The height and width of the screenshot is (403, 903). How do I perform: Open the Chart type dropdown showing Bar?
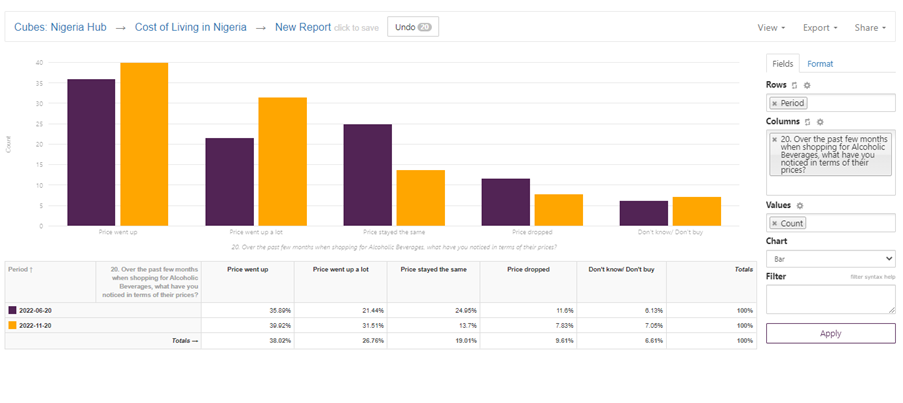[830, 258]
